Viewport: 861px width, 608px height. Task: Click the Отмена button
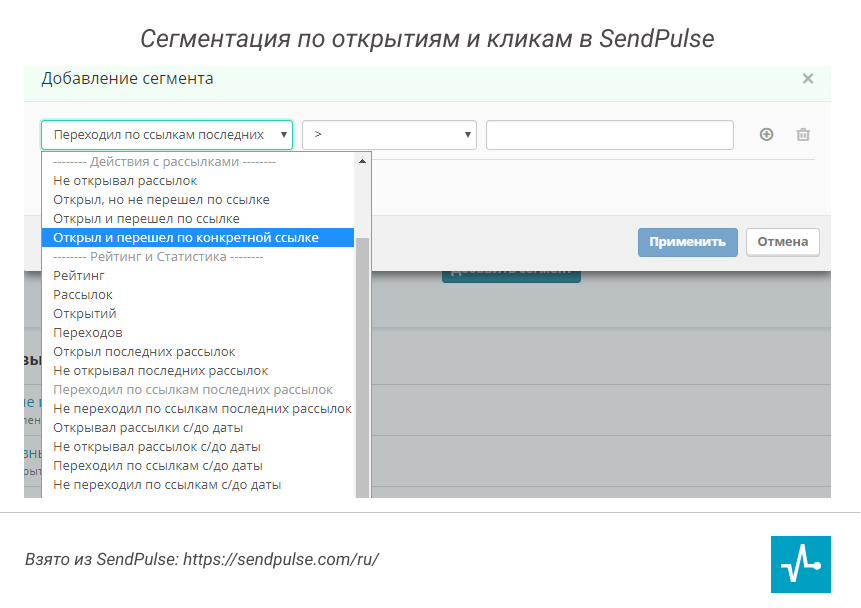pos(782,242)
